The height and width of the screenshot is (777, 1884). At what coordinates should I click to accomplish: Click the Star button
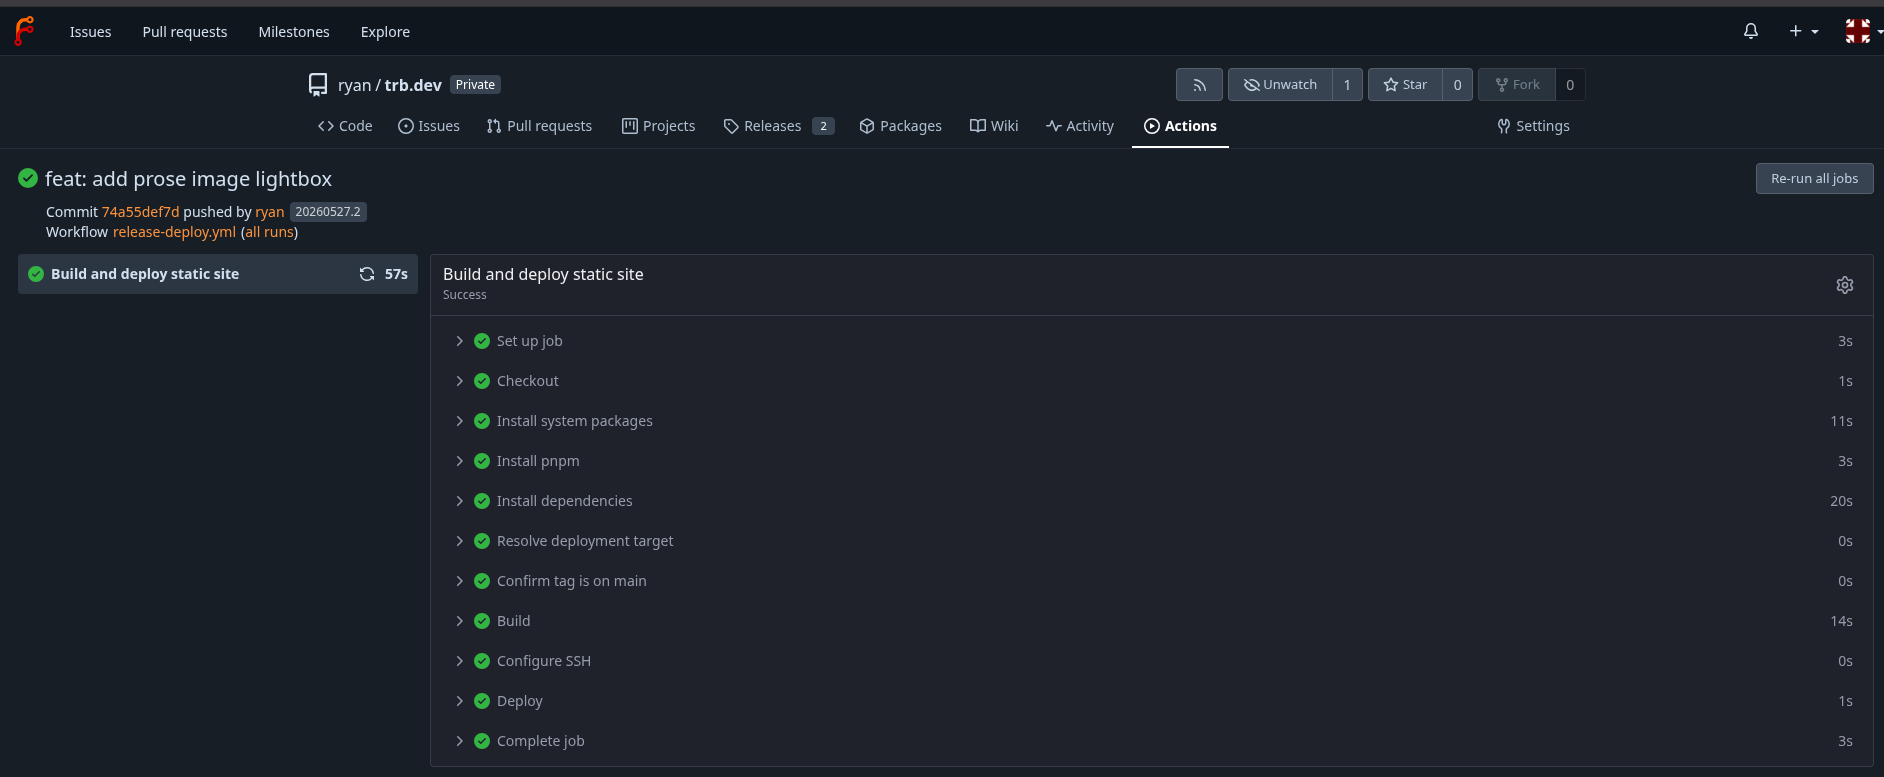click(x=1405, y=85)
